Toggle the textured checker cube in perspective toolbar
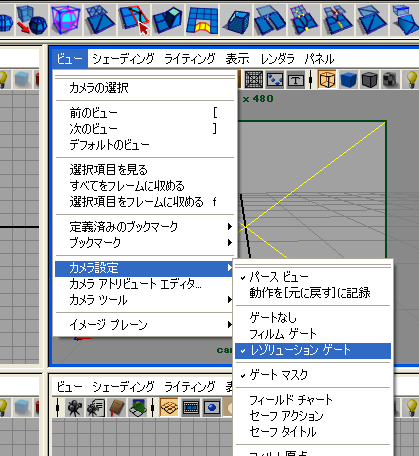419x456 pixels. pyautogui.click(x=390, y=80)
